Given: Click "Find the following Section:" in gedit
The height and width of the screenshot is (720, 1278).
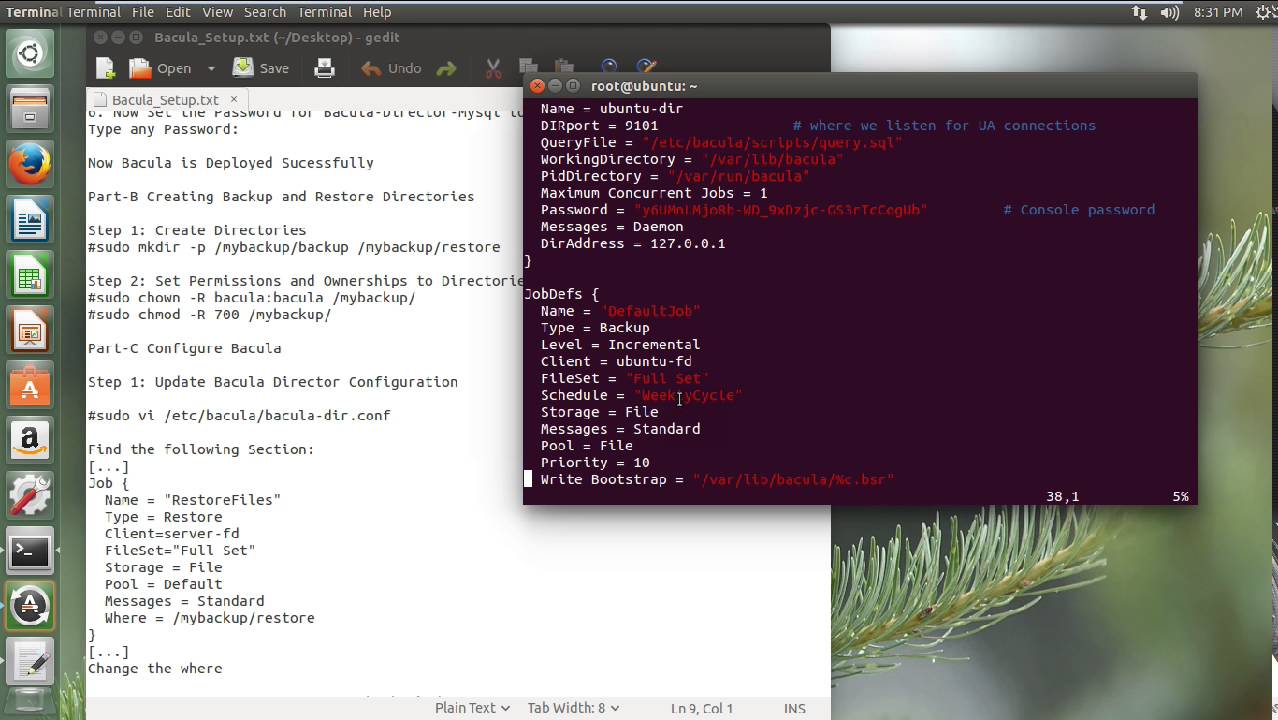Looking at the screenshot, I should coord(201,449).
